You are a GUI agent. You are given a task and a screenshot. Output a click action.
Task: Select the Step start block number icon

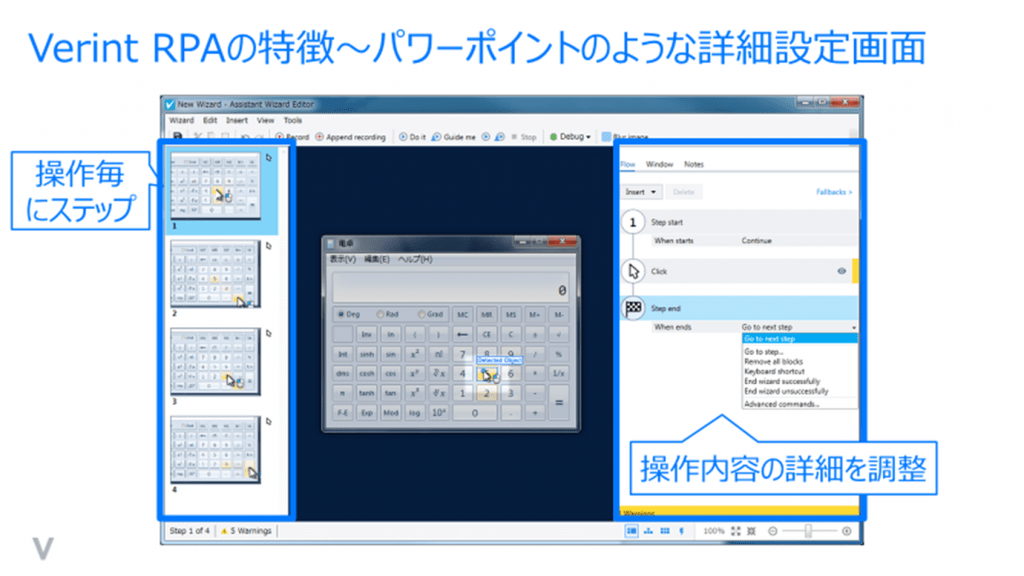pos(632,222)
